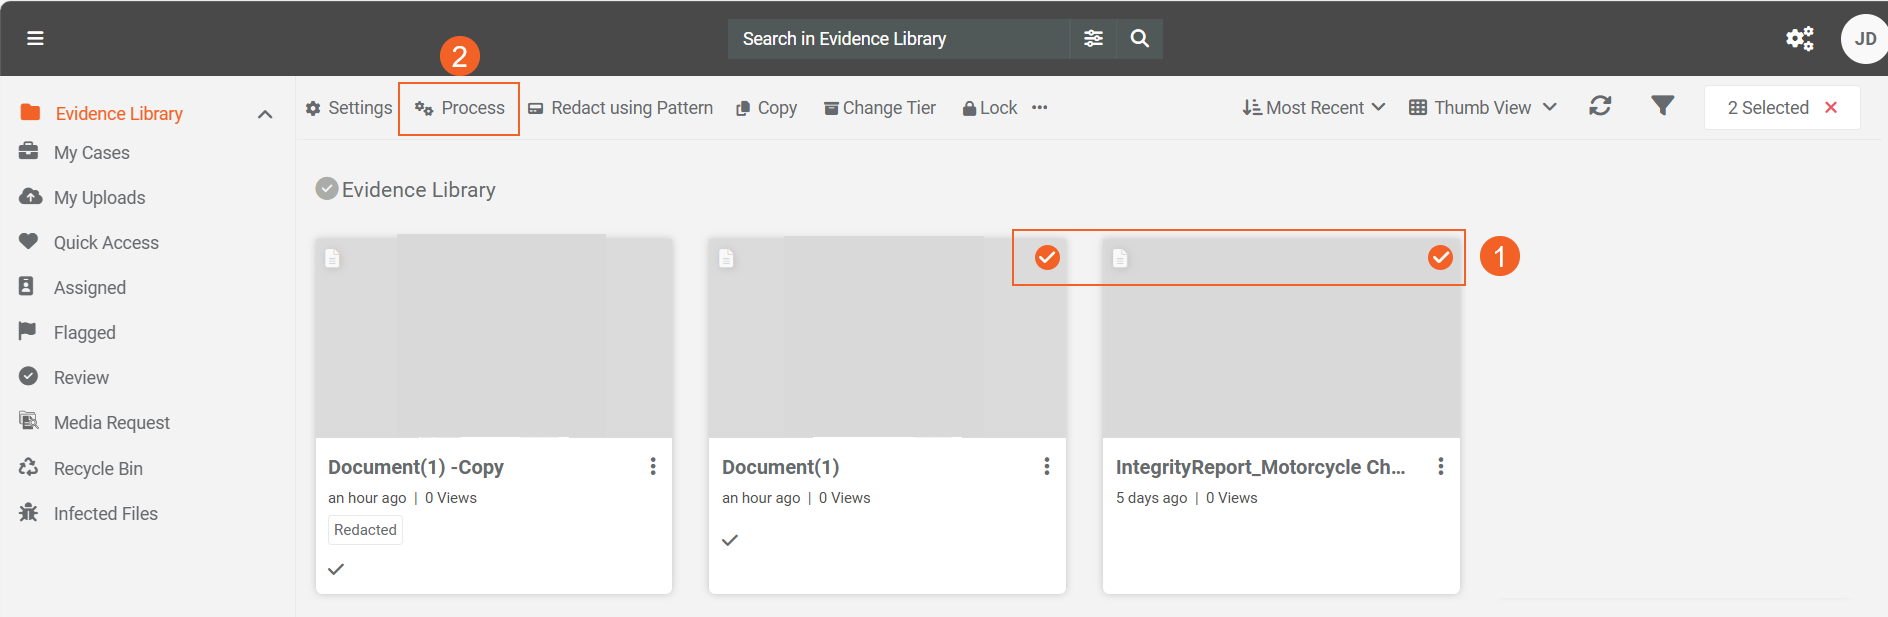Image resolution: width=1888 pixels, height=617 pixels.
Task: Open the Most Recent sort dropdown
Action: point(1313,108)
